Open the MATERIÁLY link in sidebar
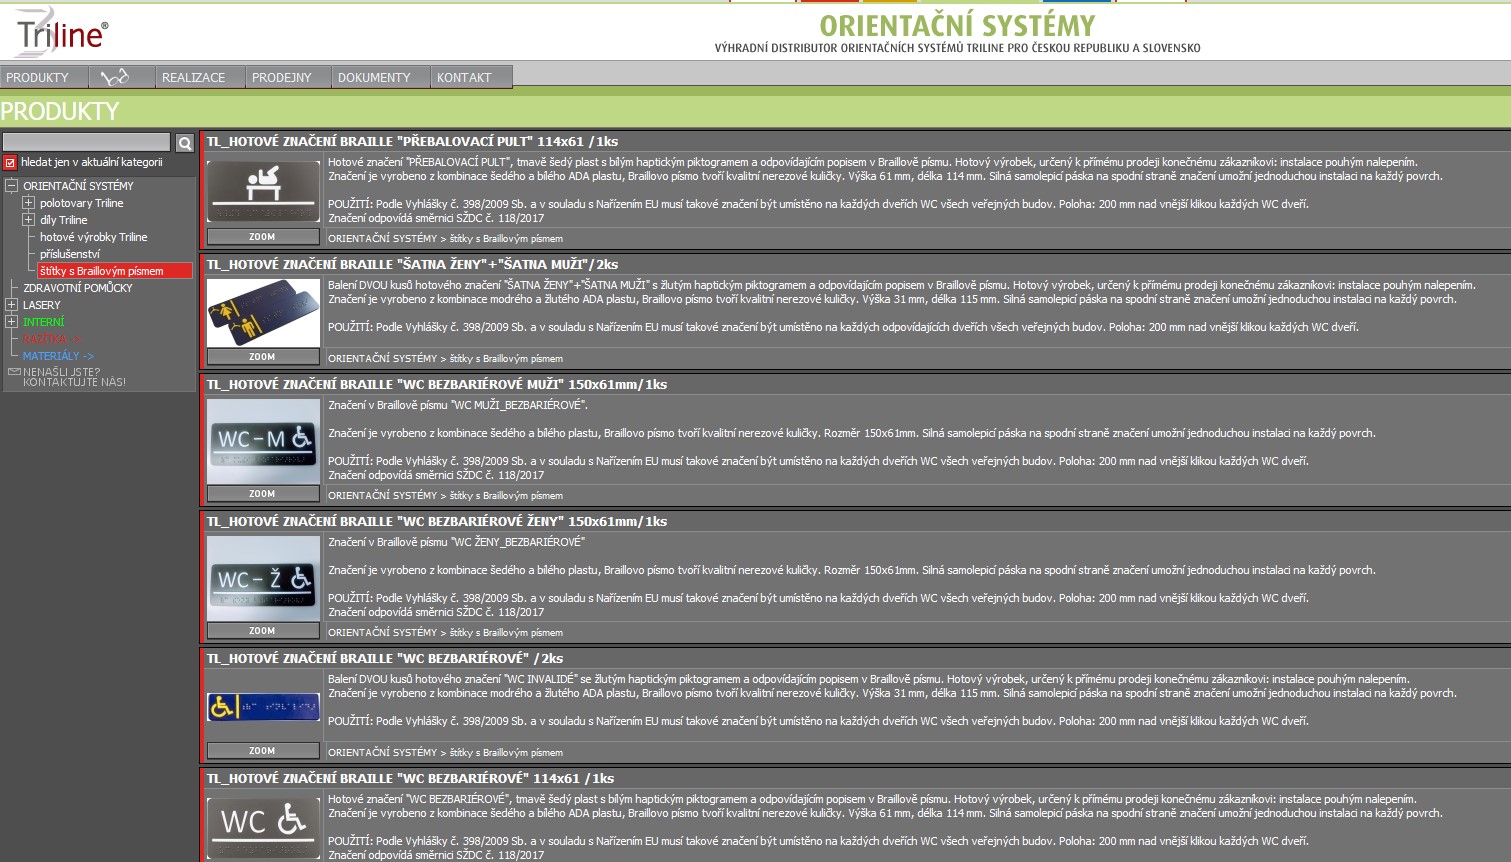This screenshot has width=1511, height=862. click(x=58, y=356)
